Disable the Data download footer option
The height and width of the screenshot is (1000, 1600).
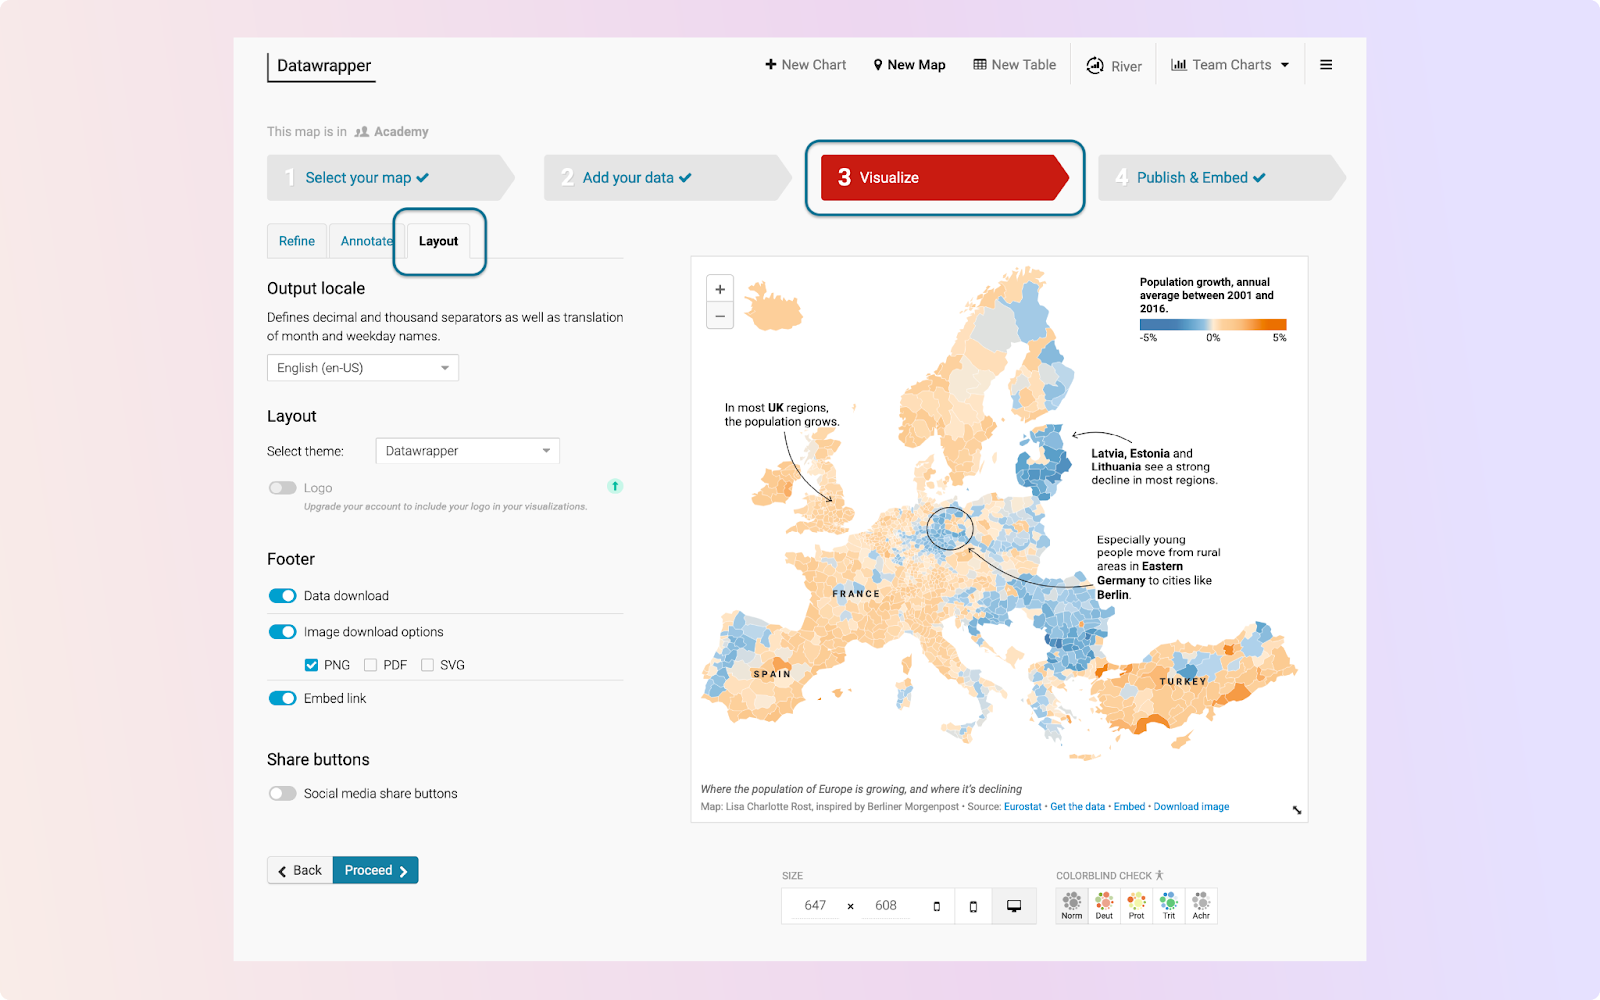[x=283, y=595]
